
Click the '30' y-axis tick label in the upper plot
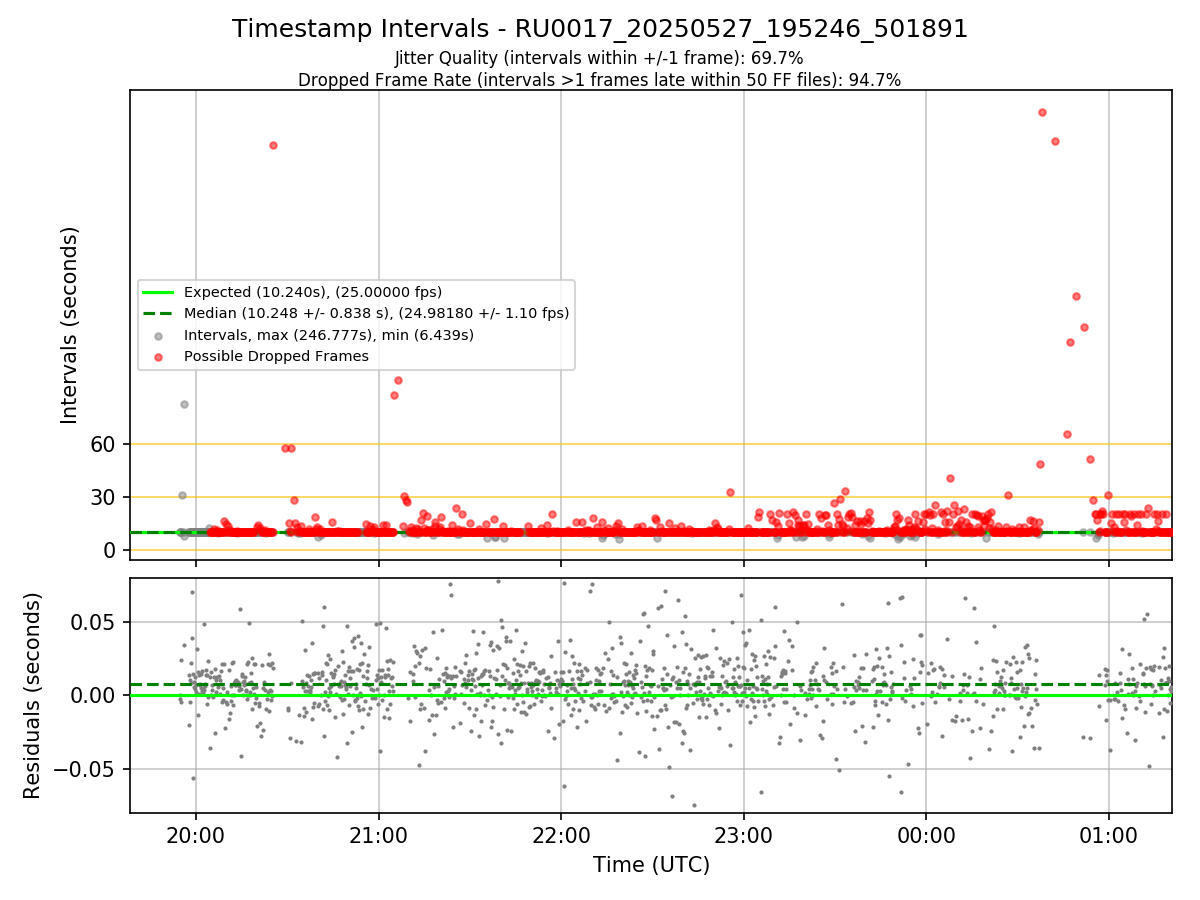point(105,497)
